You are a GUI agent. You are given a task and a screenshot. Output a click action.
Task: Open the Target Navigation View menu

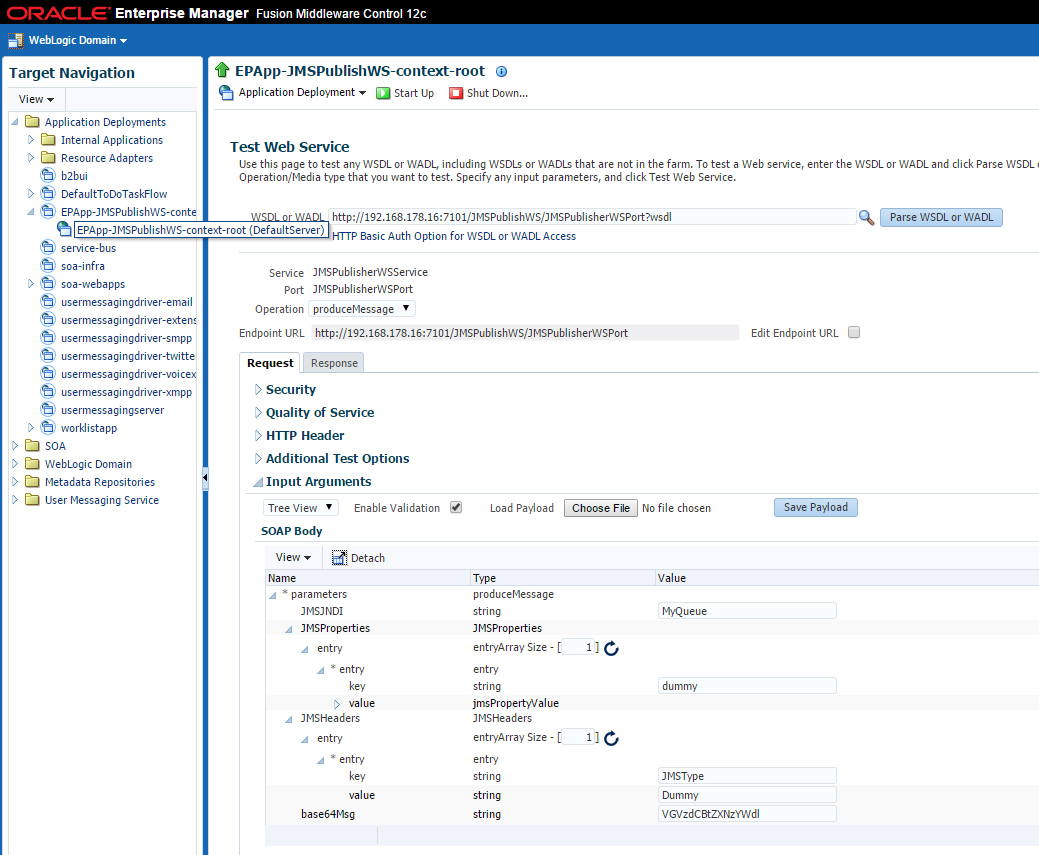click(x=36, y=99)
